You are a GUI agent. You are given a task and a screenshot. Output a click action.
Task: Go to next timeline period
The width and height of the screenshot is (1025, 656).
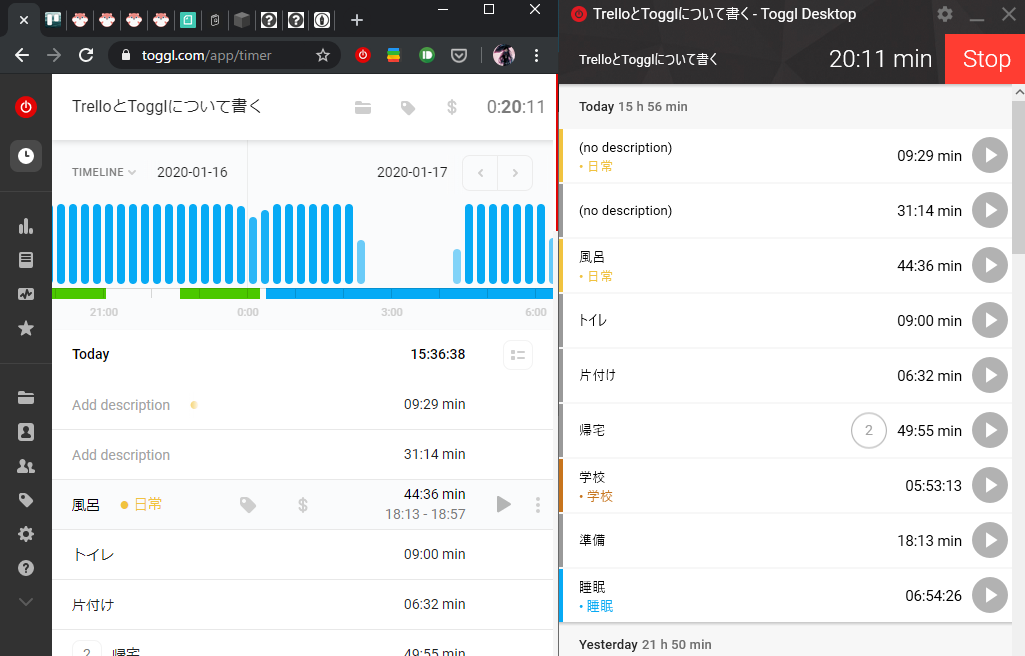pos(515,173)
